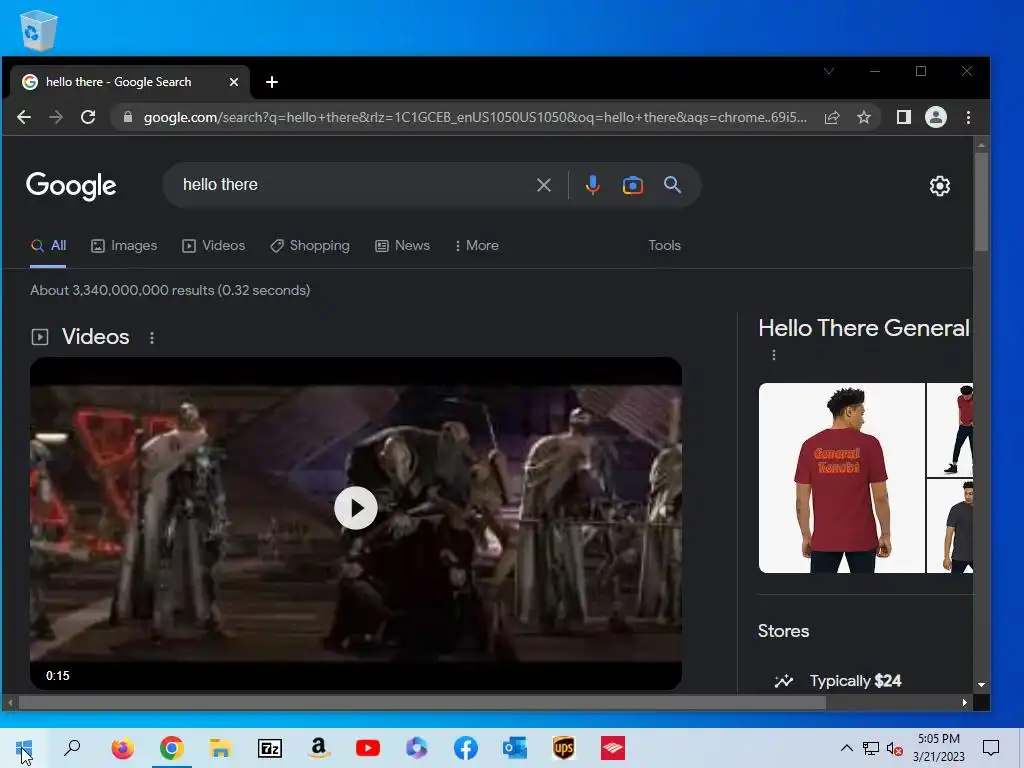The width and height of the screenshot is (1024, 768).
Task: Click the horizontal scrollbar right arrow
Action: [965, 703]
